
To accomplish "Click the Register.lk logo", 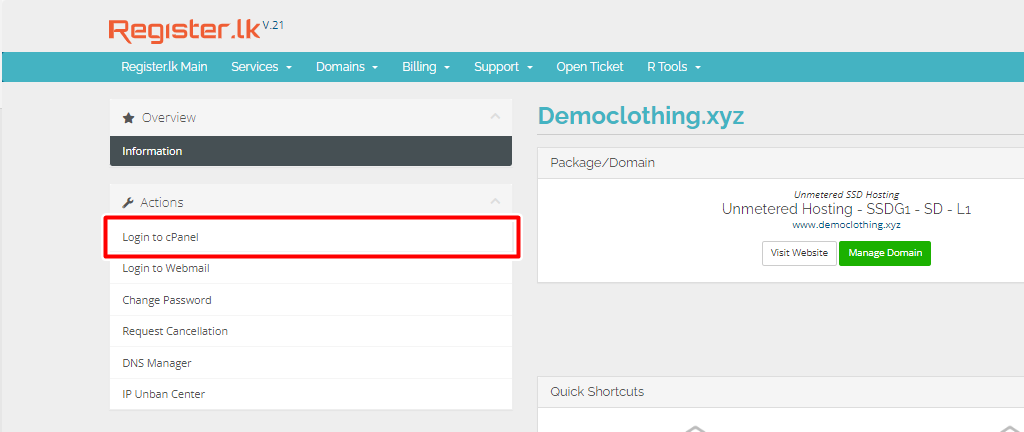I will [x=184, y=31].
